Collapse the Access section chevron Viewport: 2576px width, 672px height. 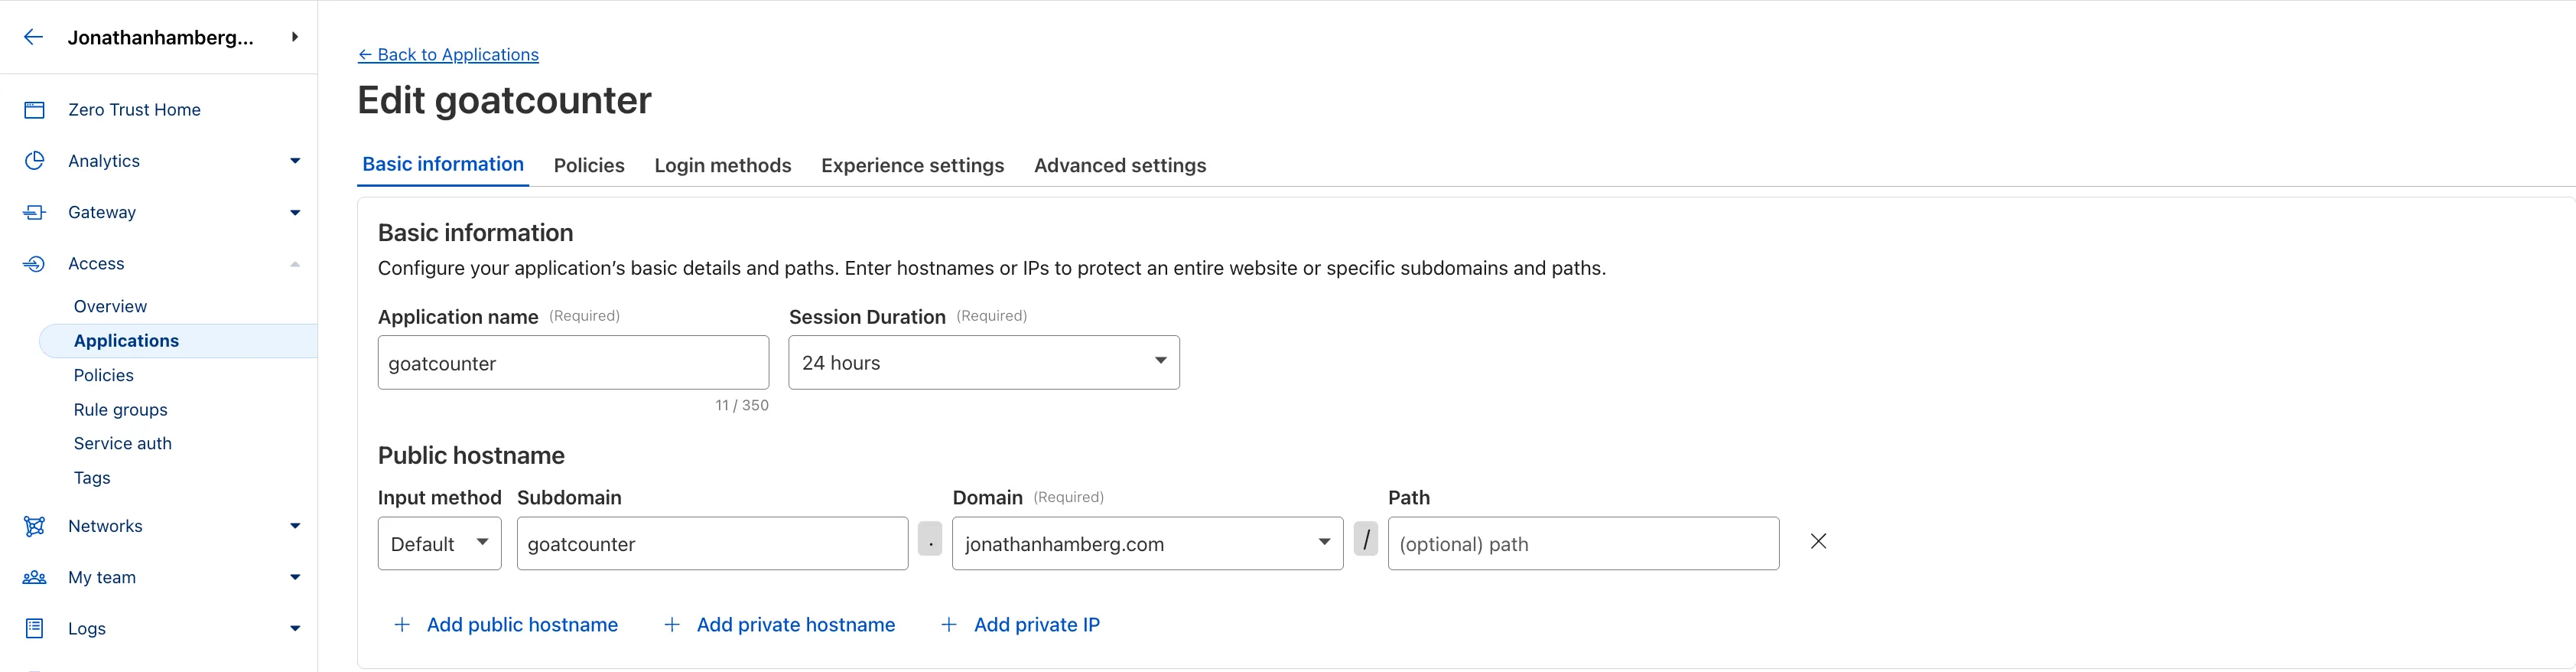295,264
